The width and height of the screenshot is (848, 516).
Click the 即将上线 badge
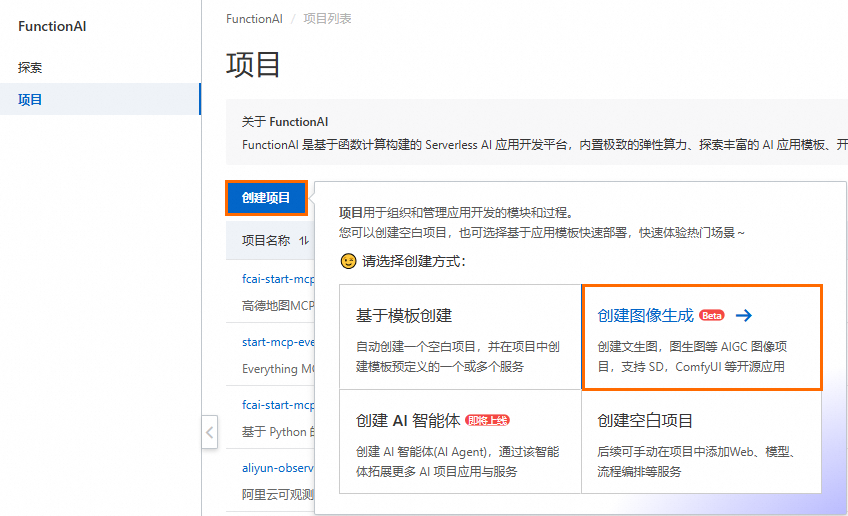(487, 420)
